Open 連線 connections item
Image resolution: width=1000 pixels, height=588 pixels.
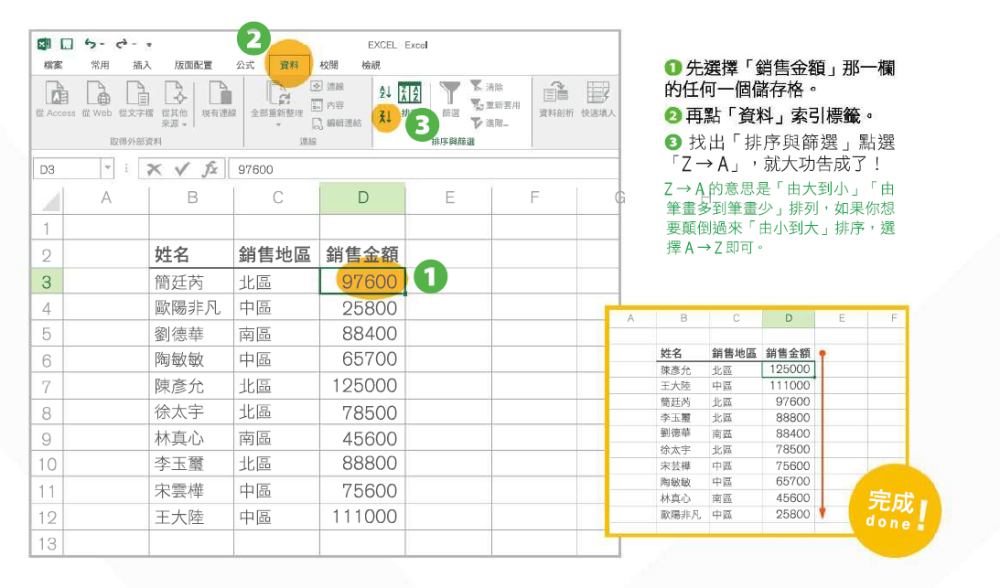[327, 86]
